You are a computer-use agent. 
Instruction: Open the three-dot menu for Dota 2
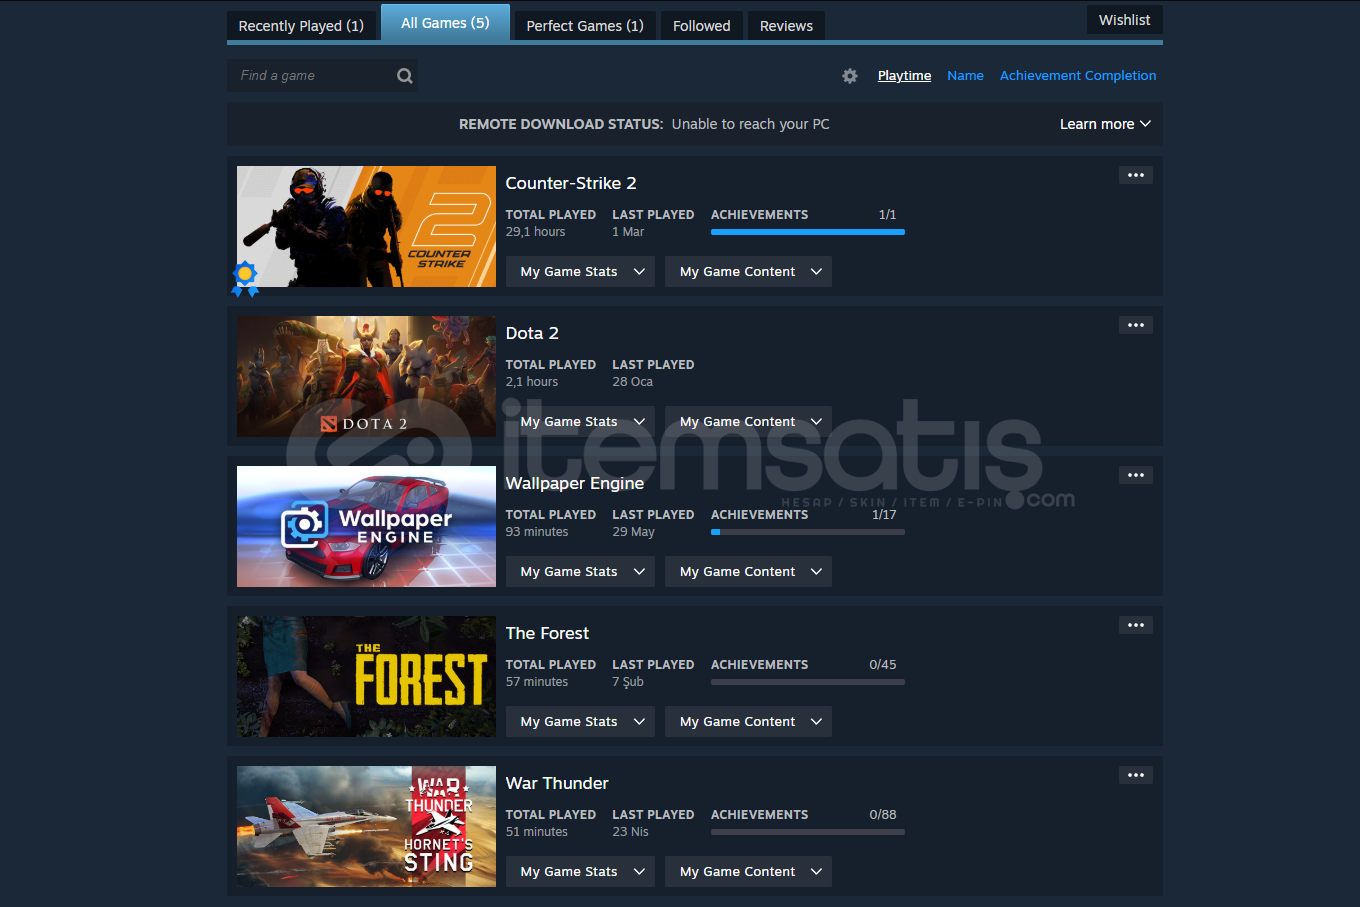click(1136, 325)
